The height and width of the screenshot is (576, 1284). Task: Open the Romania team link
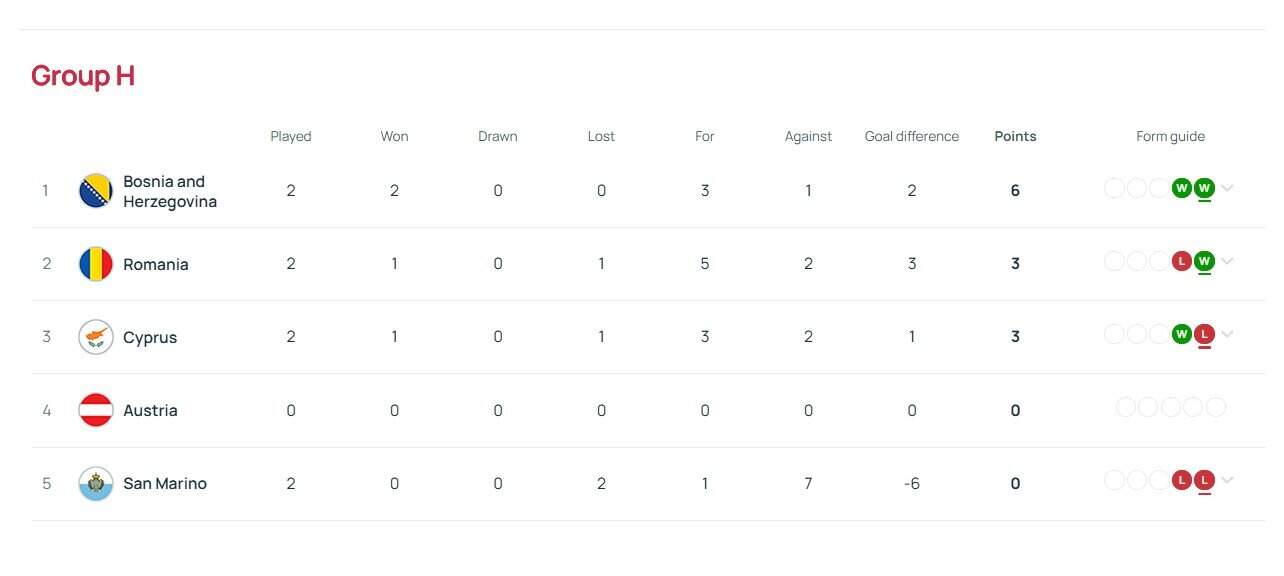pyautogui.click(x=156, y=264)
